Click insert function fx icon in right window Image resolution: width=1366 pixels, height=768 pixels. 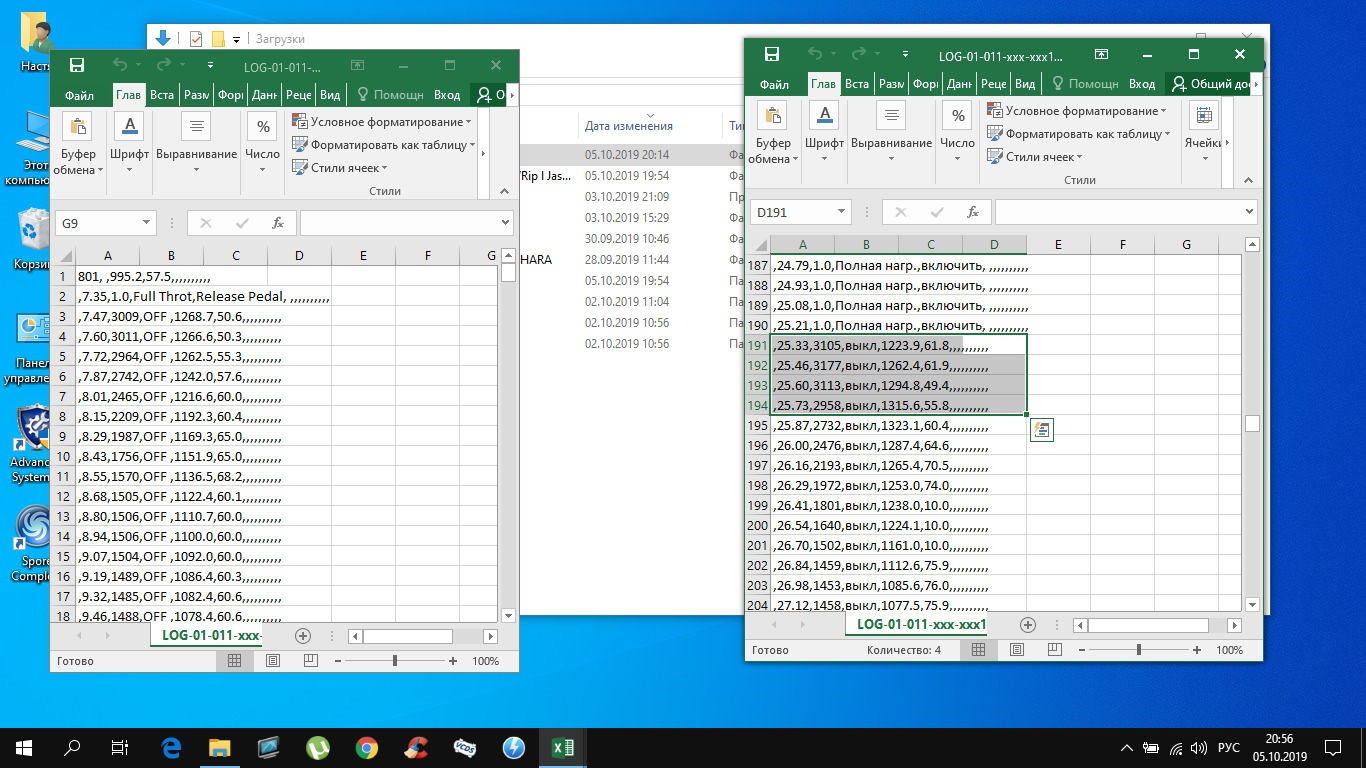(x=972, y=212)
